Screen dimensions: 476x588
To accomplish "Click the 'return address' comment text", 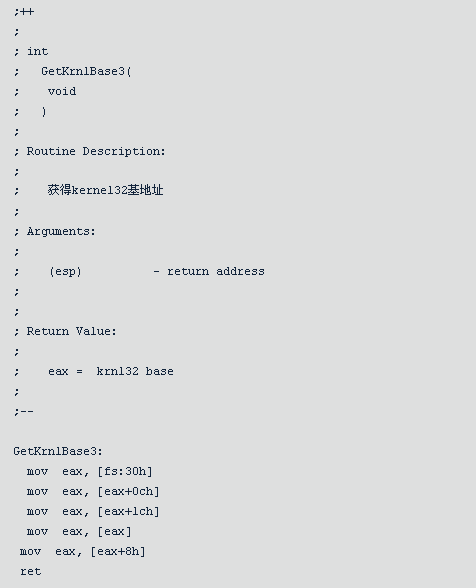I will (216, 272).
